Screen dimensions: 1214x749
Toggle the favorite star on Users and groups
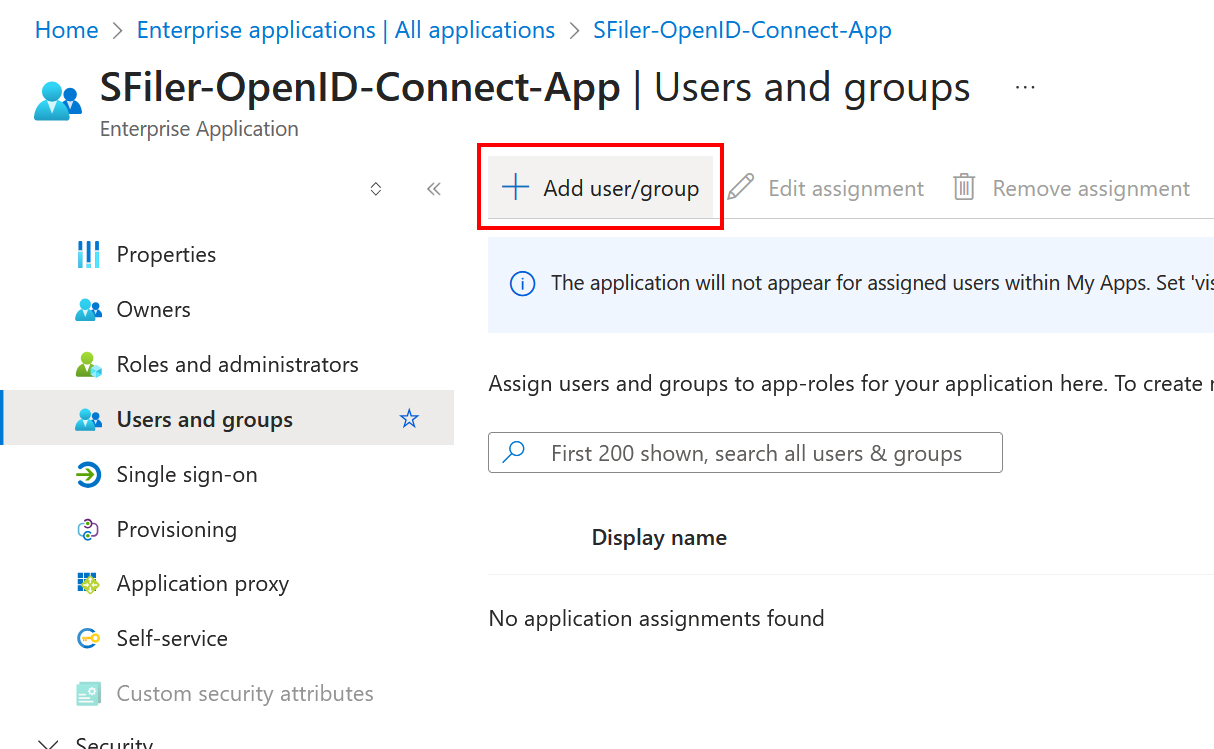tap(409, 419)
